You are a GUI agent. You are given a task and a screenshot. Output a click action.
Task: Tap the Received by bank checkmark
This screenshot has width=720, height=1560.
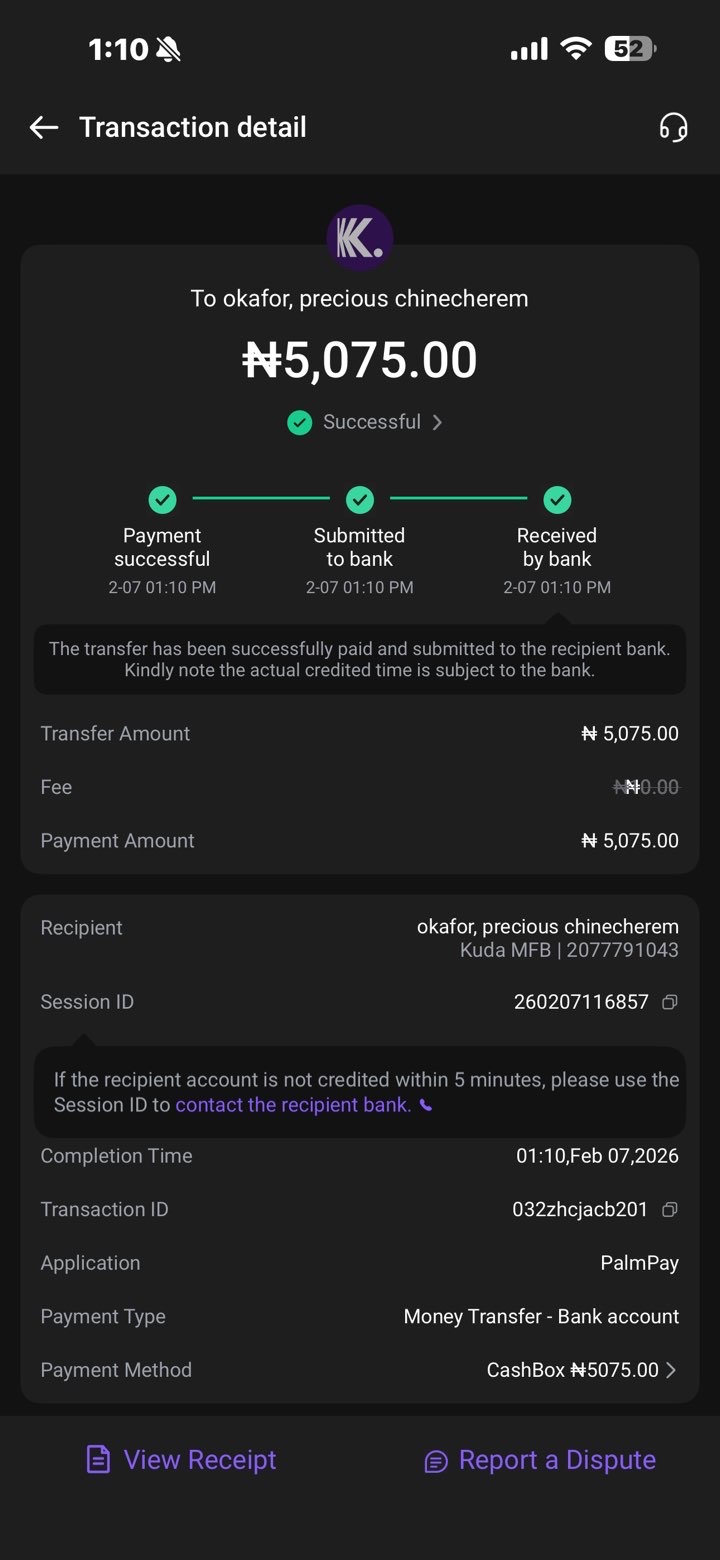tap(557, 499)
